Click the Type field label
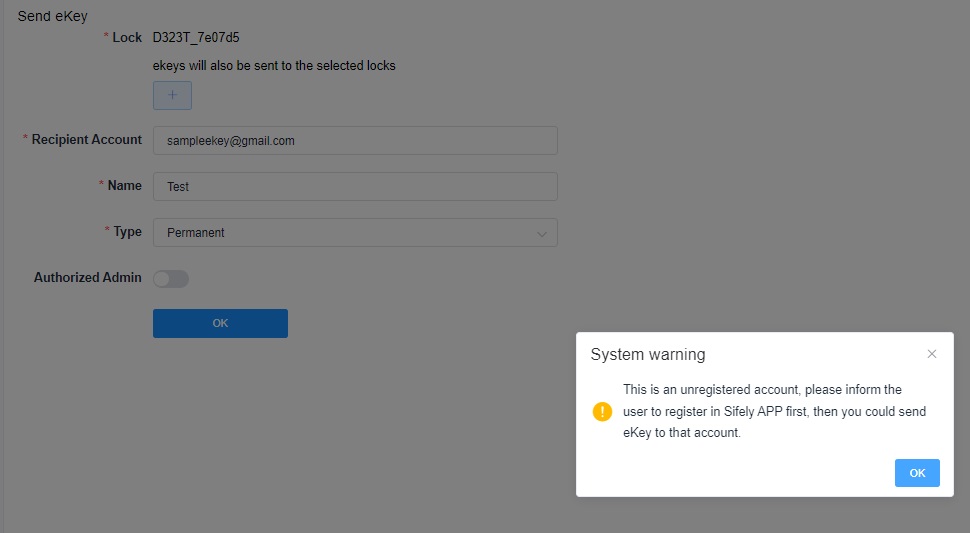970x533 pixels. coord(127,232)
